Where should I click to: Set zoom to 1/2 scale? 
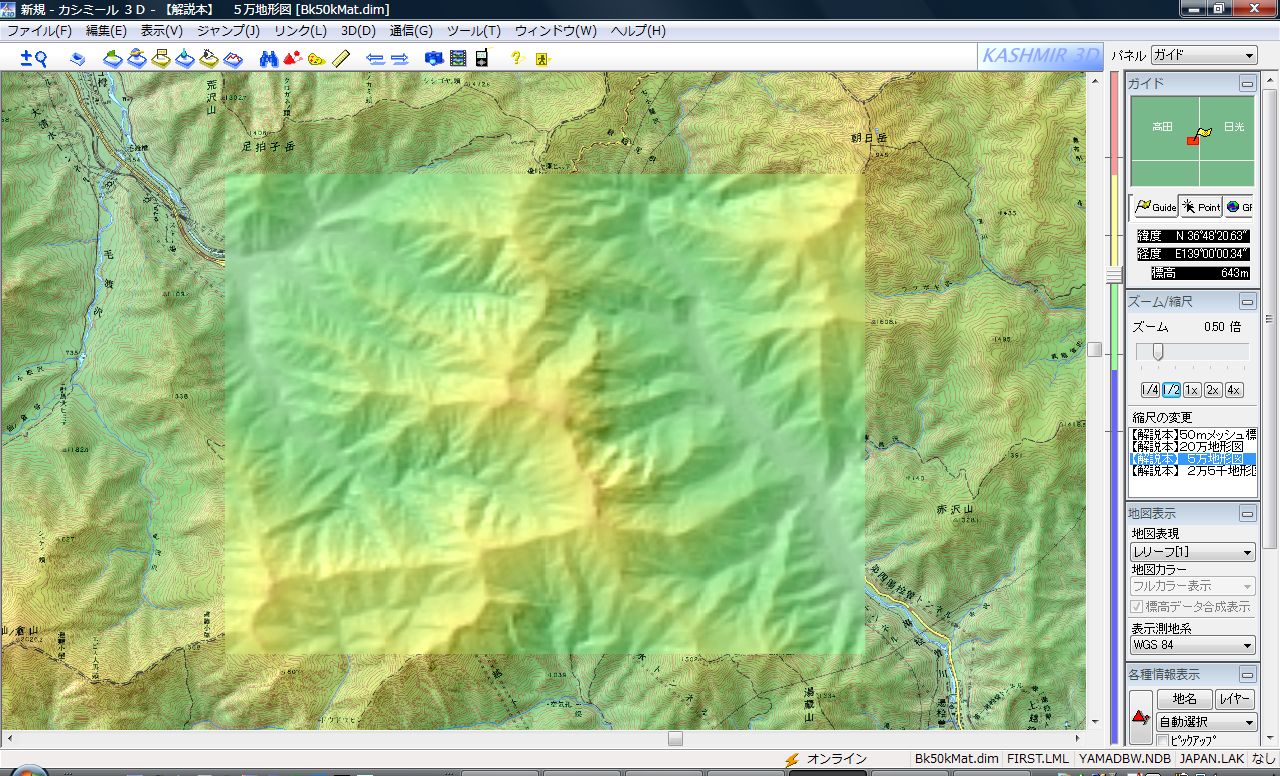point(1171,390)
